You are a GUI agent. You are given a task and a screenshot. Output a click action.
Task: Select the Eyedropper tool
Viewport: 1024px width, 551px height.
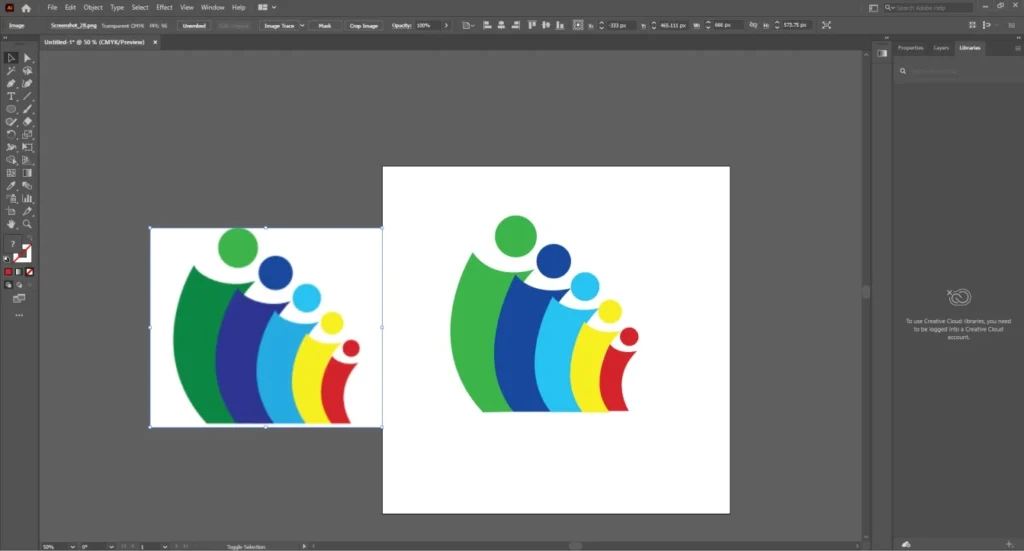[11, 186]
